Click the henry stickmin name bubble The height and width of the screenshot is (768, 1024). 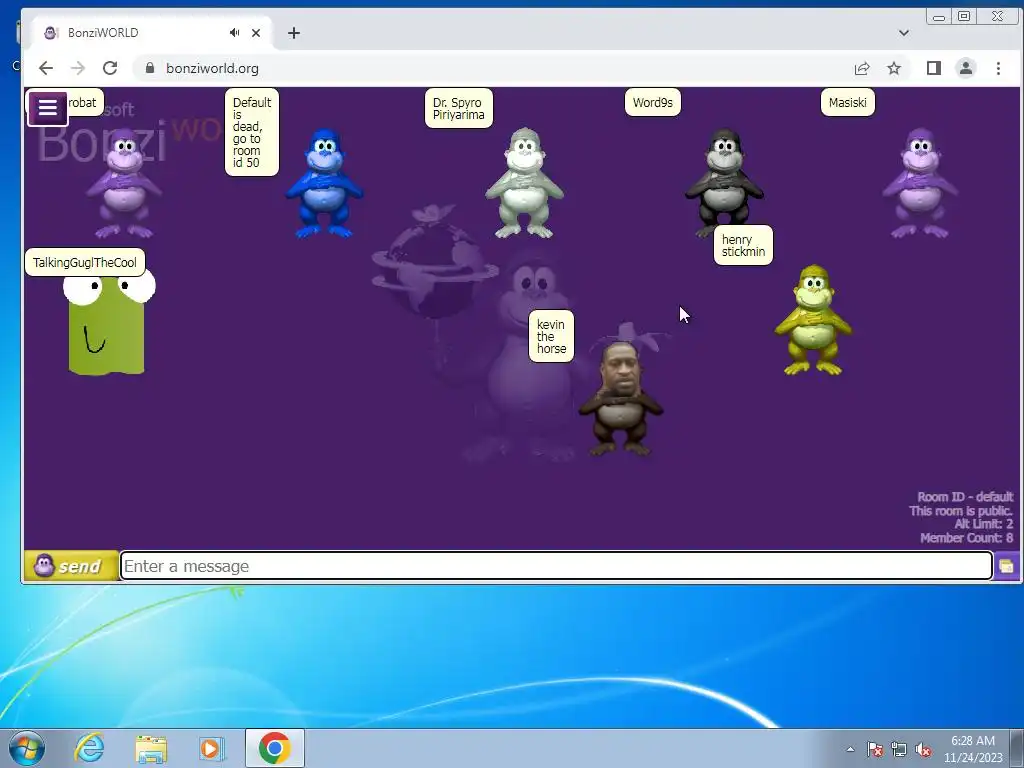743,246
